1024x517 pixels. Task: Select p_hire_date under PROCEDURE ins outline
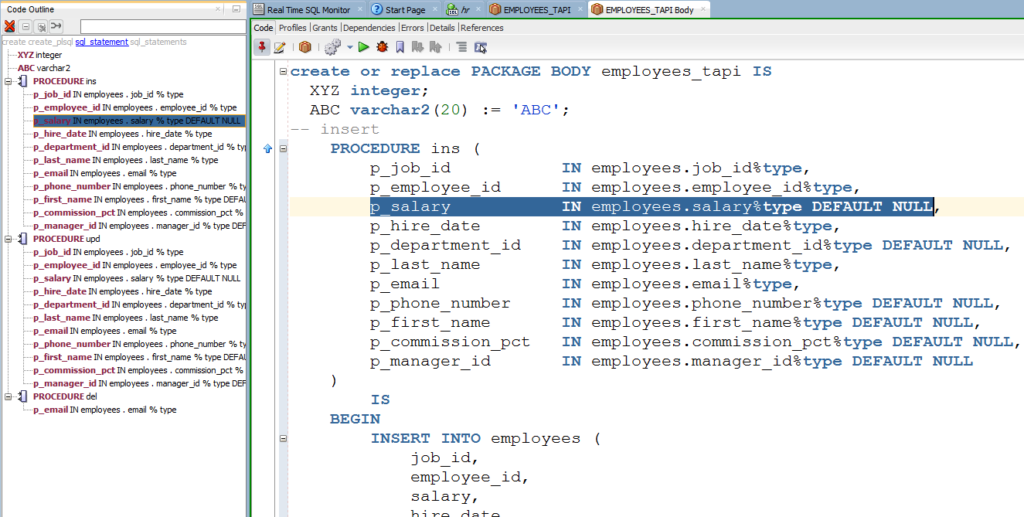[60, 133]
